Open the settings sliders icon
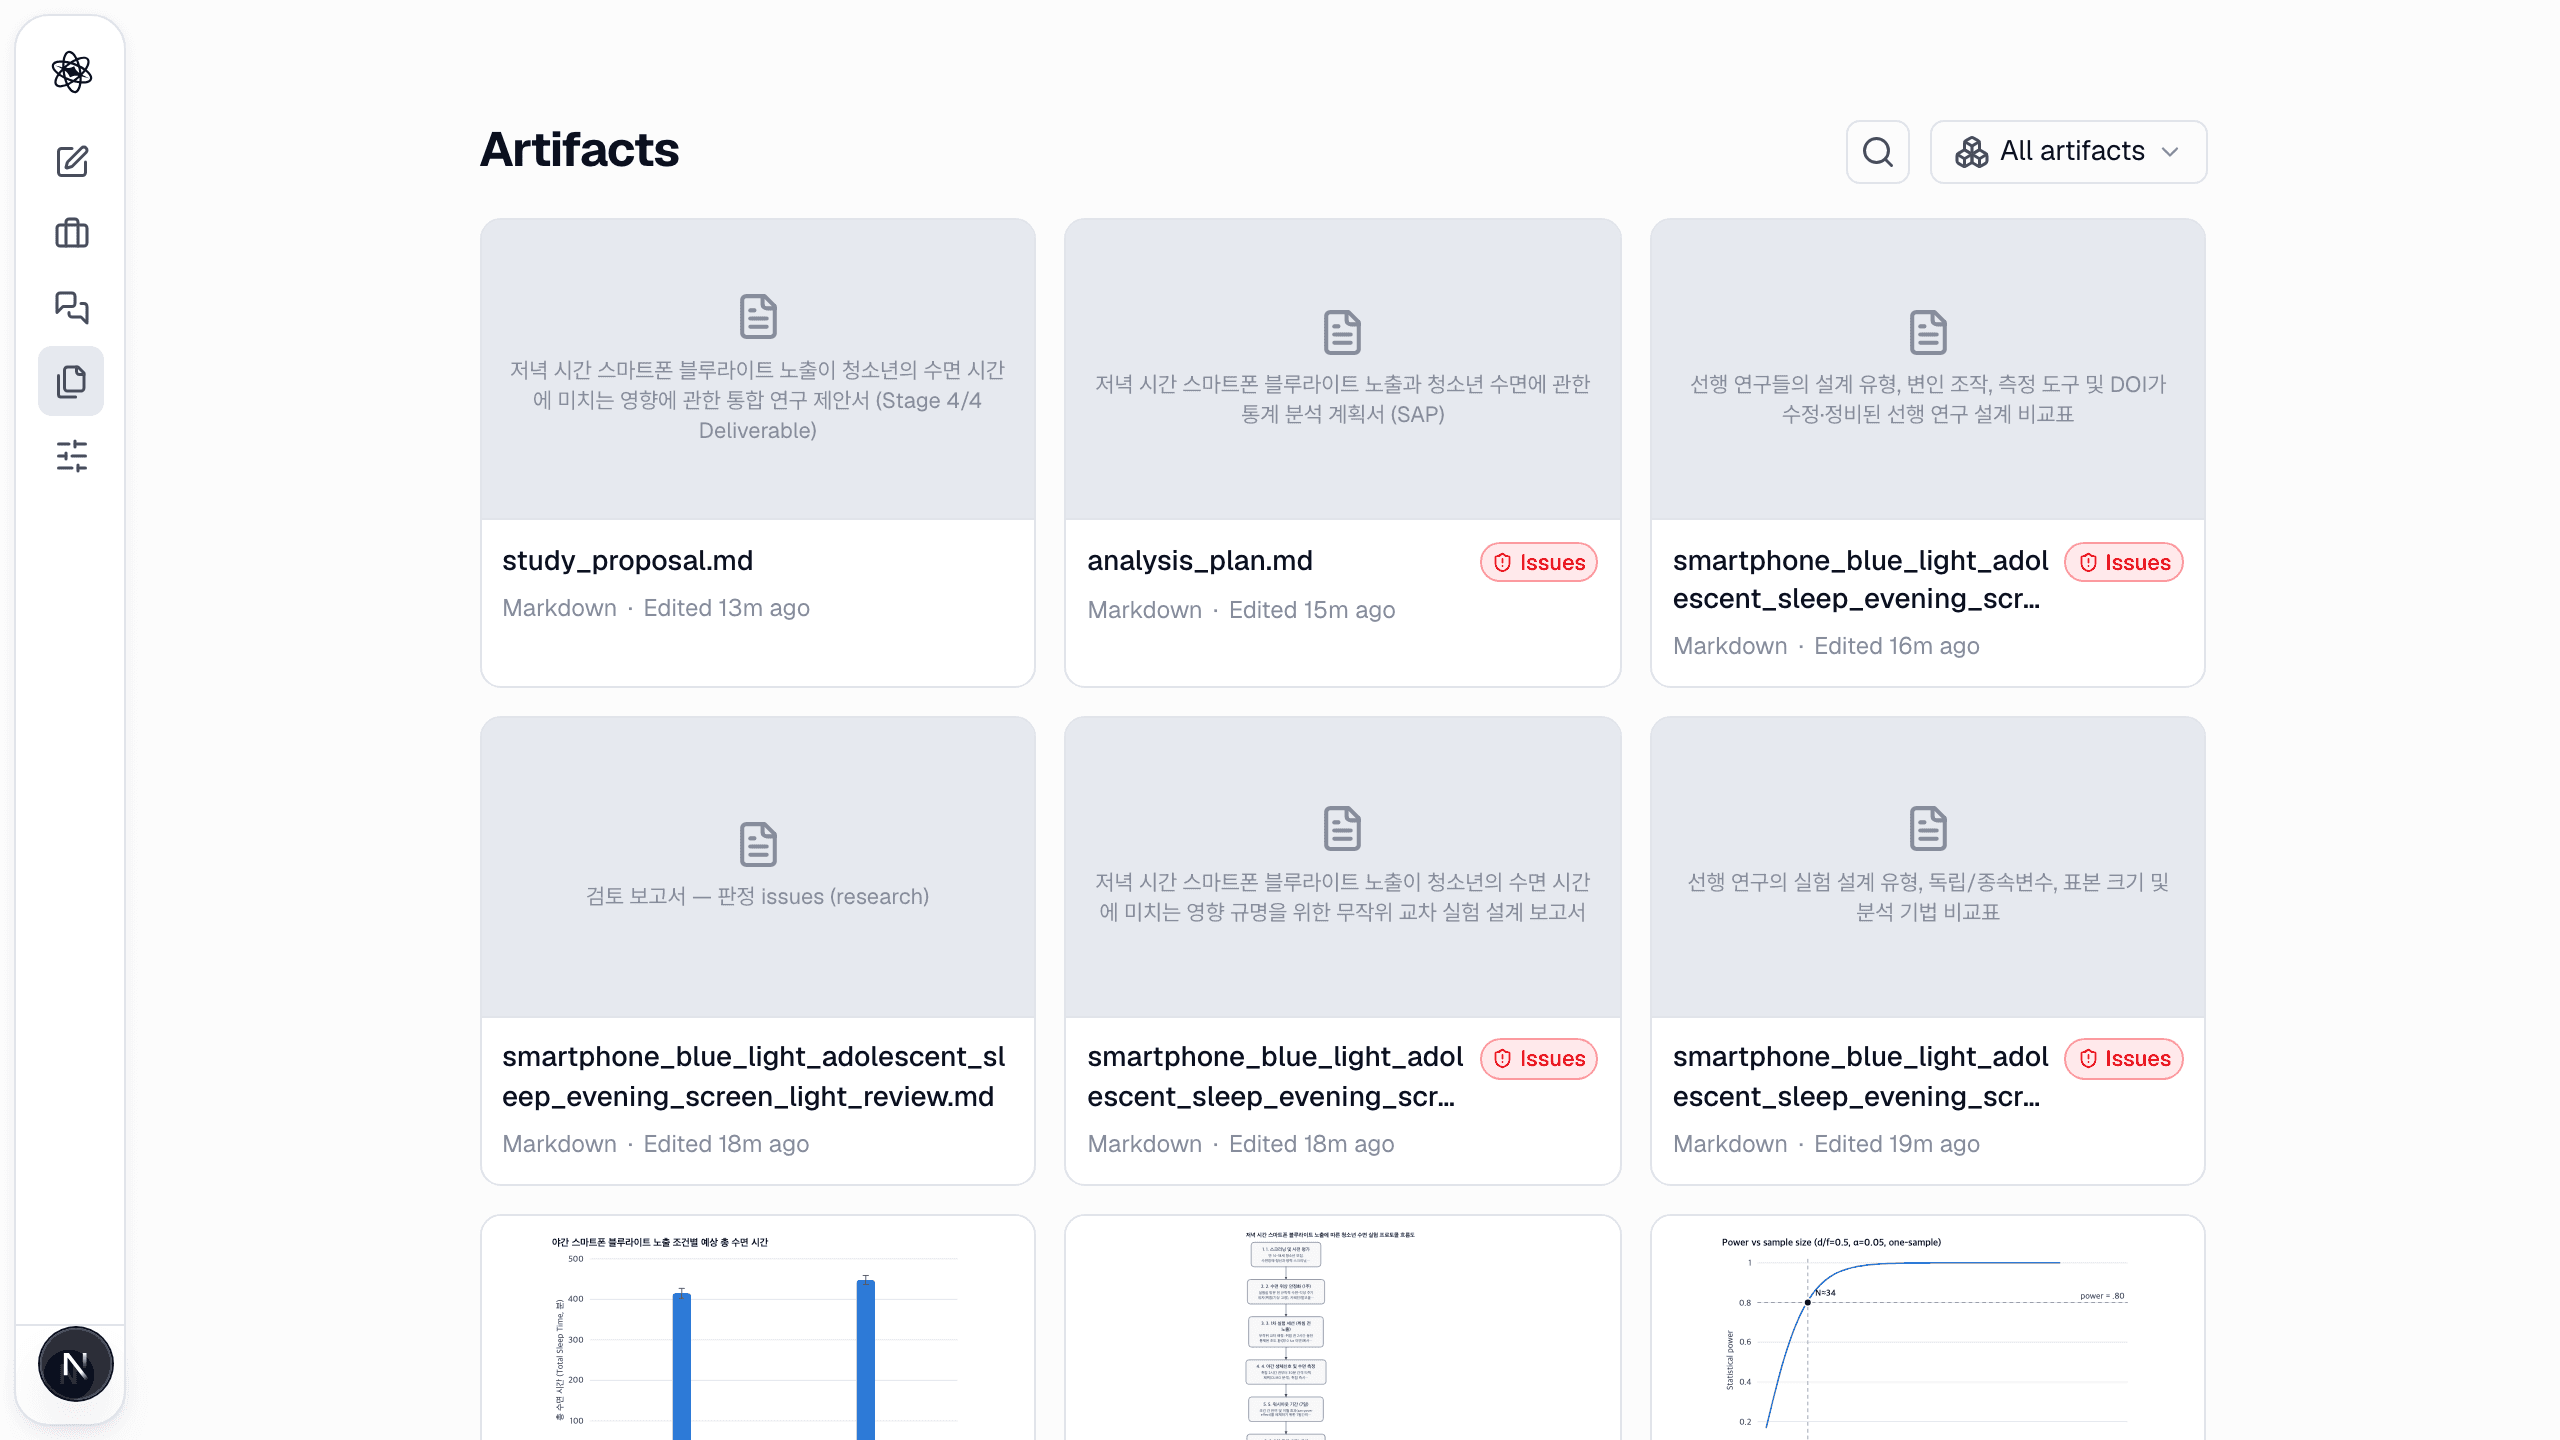2560x1440 pixels. pyautogui.click(x=71, y=456)
